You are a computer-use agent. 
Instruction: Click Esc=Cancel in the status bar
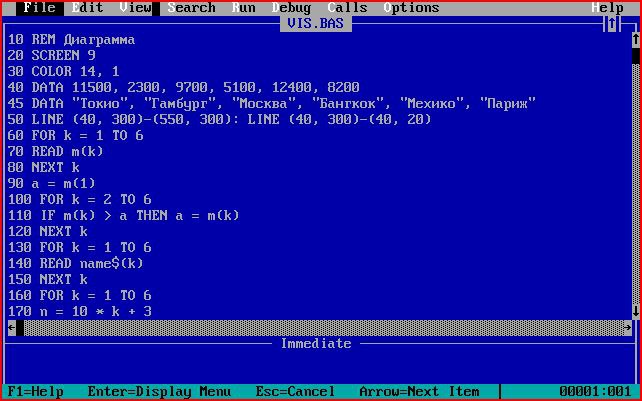pos(295,391)
